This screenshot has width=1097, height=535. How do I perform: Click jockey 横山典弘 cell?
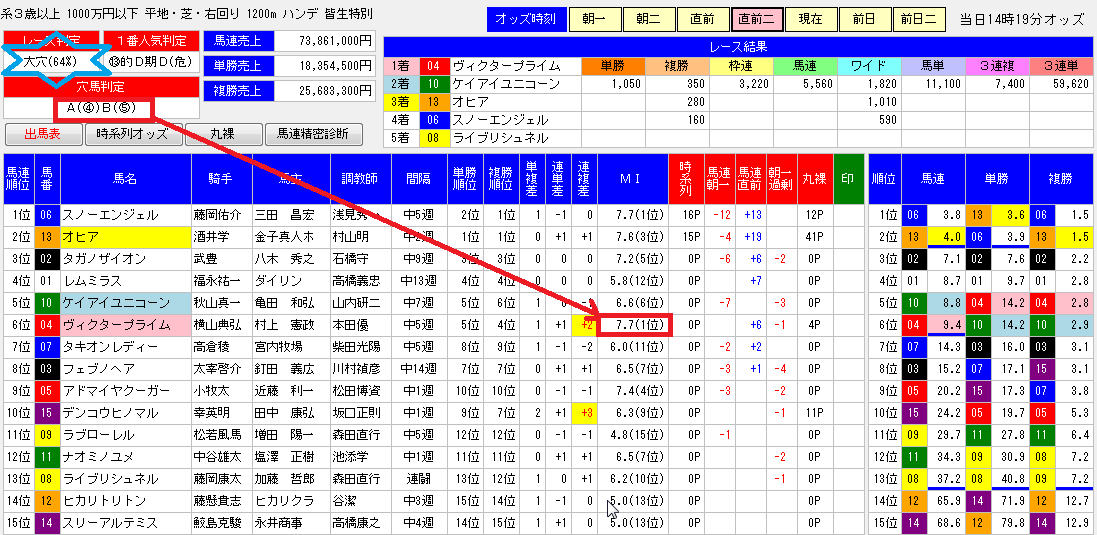click(221, 325)
